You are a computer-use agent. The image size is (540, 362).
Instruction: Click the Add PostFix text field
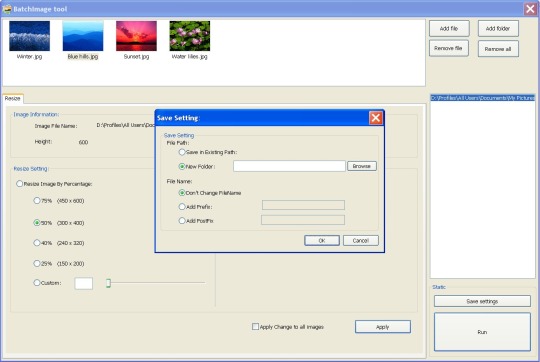coord(303,220)
